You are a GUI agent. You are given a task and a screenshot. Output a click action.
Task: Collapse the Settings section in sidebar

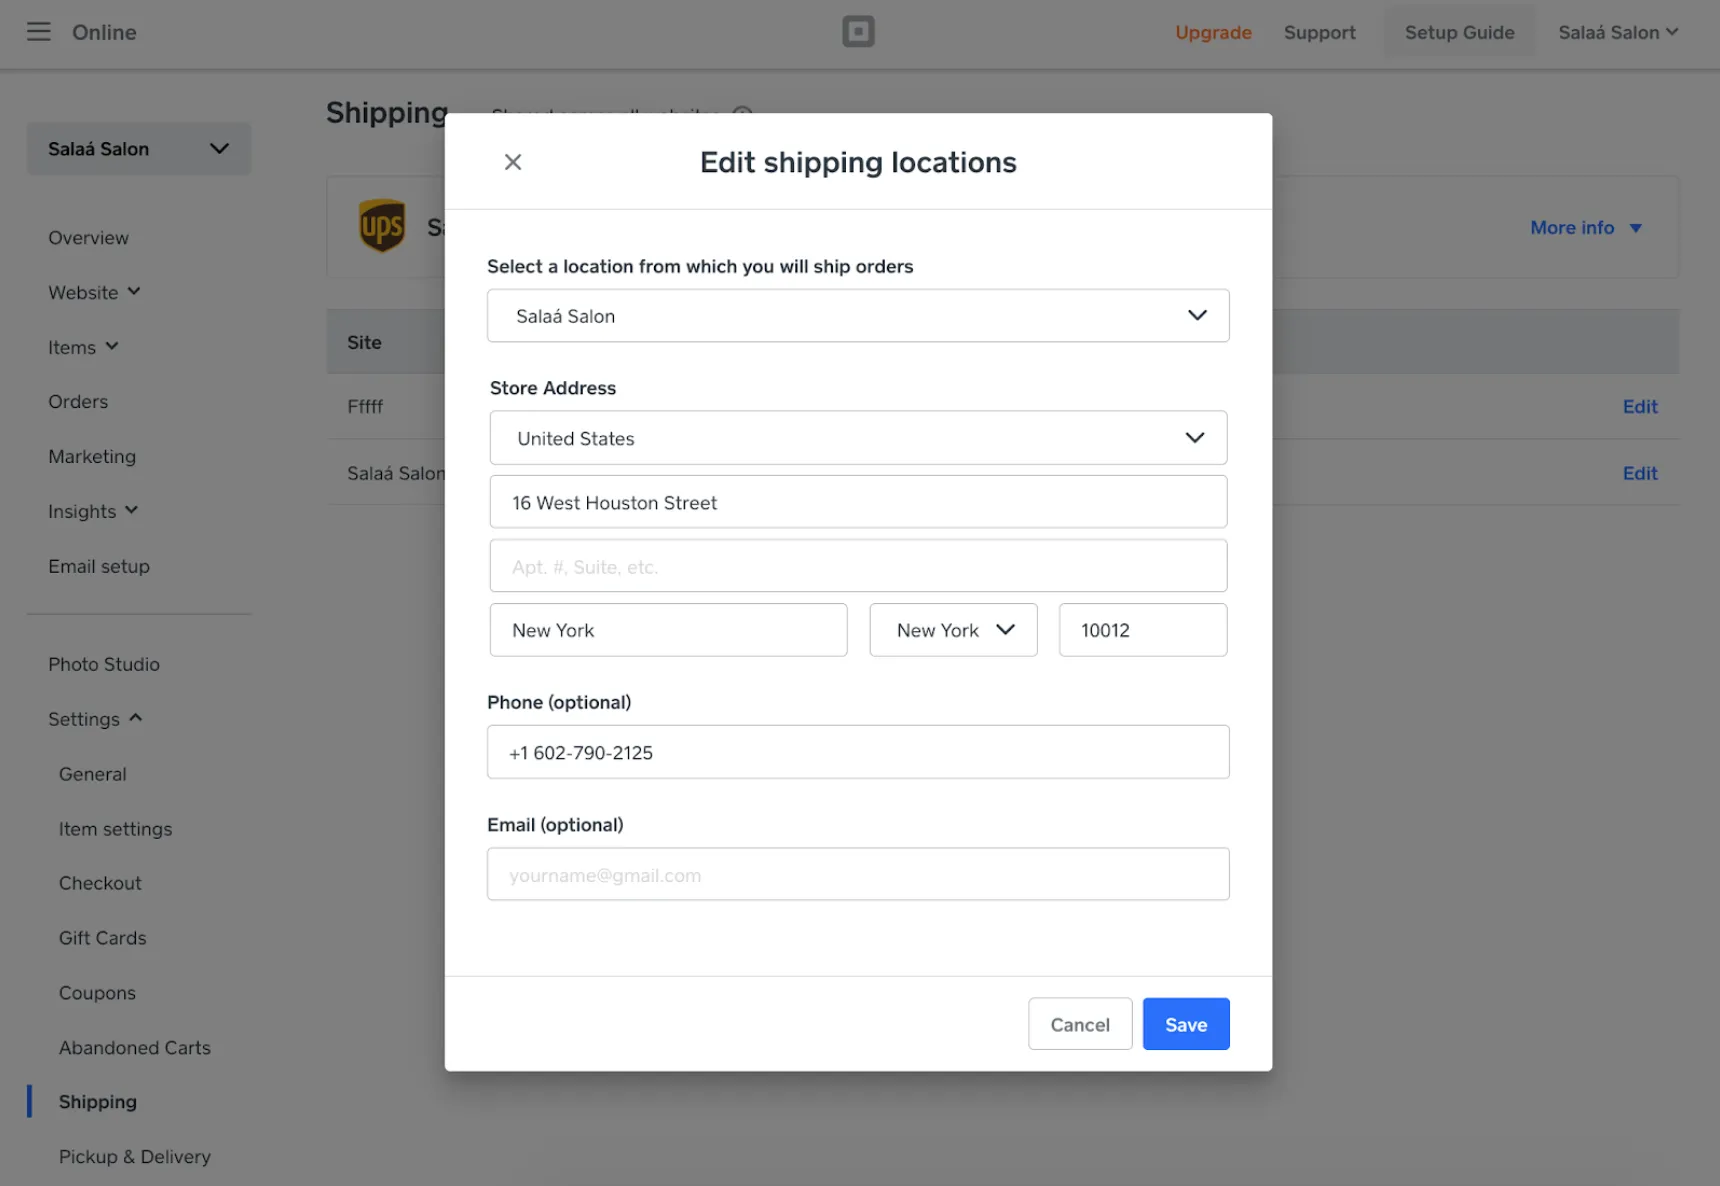click(95, 718)
